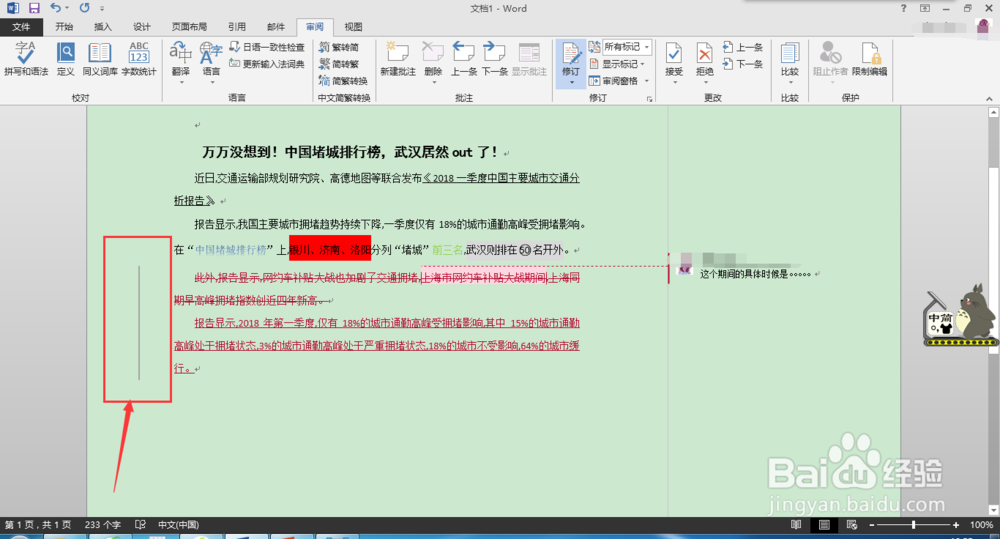1000x539 pixels.
Task: Open zoom dialog via 100% label
Action: tap(982, 525)
